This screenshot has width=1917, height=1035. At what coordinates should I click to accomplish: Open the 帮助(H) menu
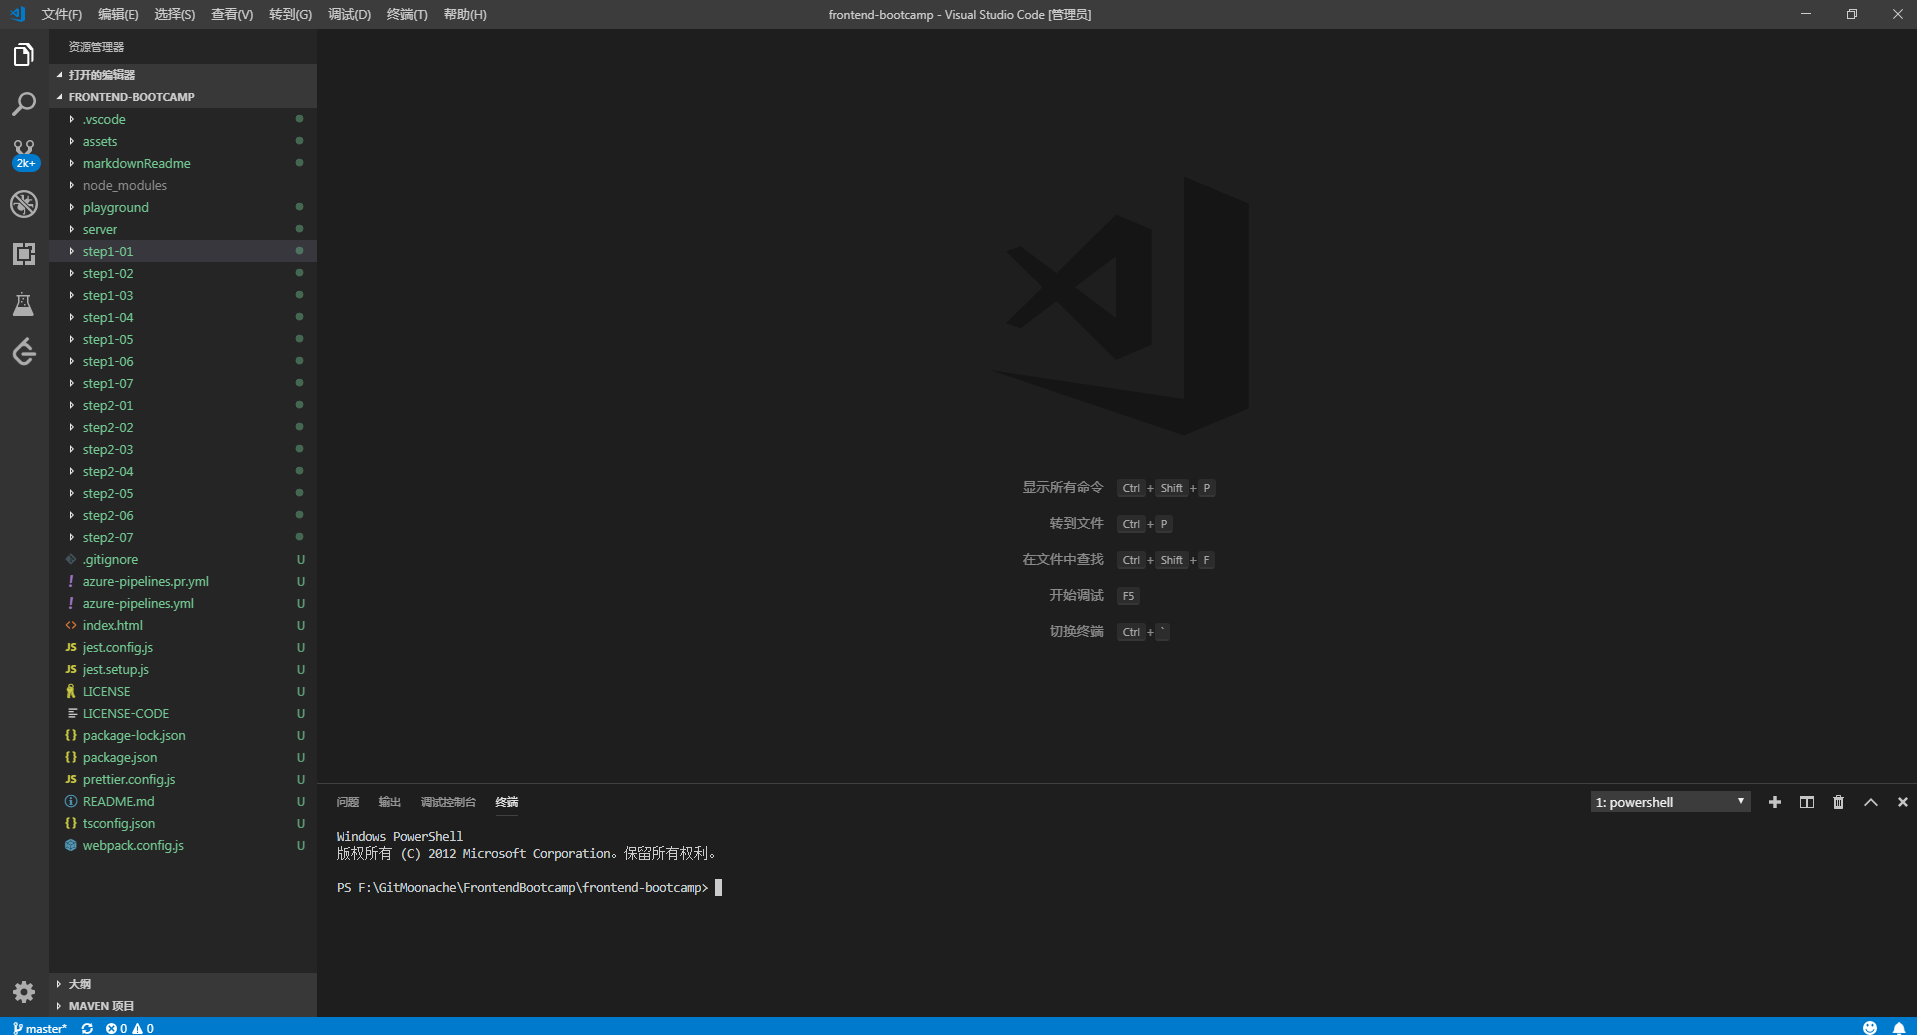tap(465, 14)
